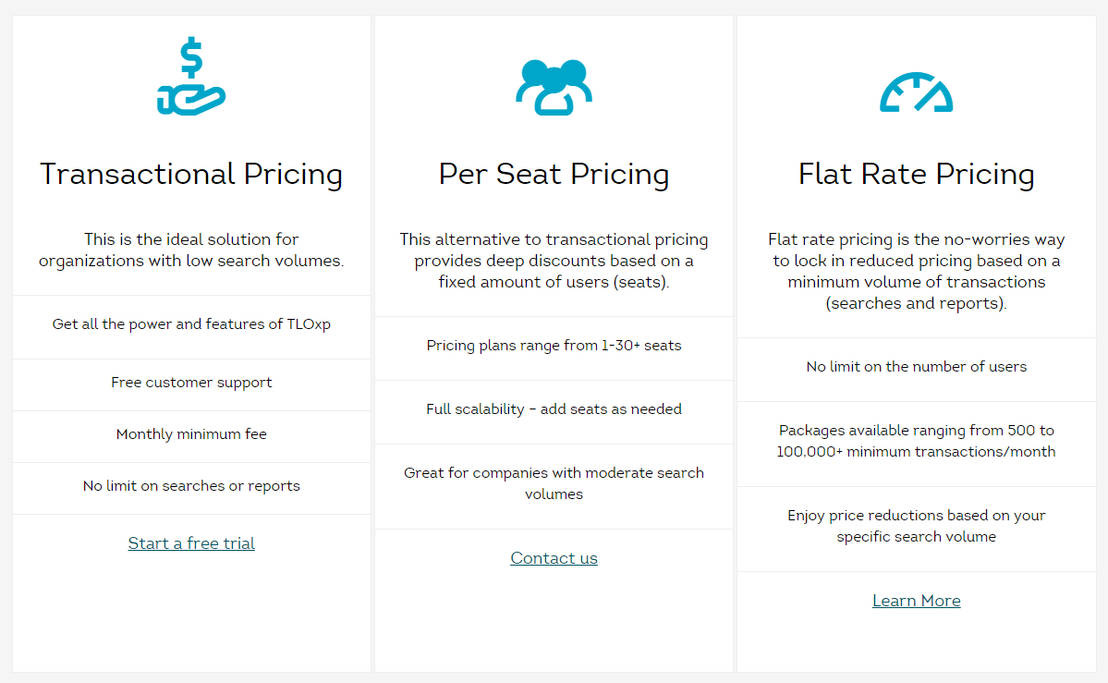Select the row stating Pricing plans range from 1-30+ seats
Image resolution: width=1108 pixels, height=683 pixels.
tap(554, 345)
